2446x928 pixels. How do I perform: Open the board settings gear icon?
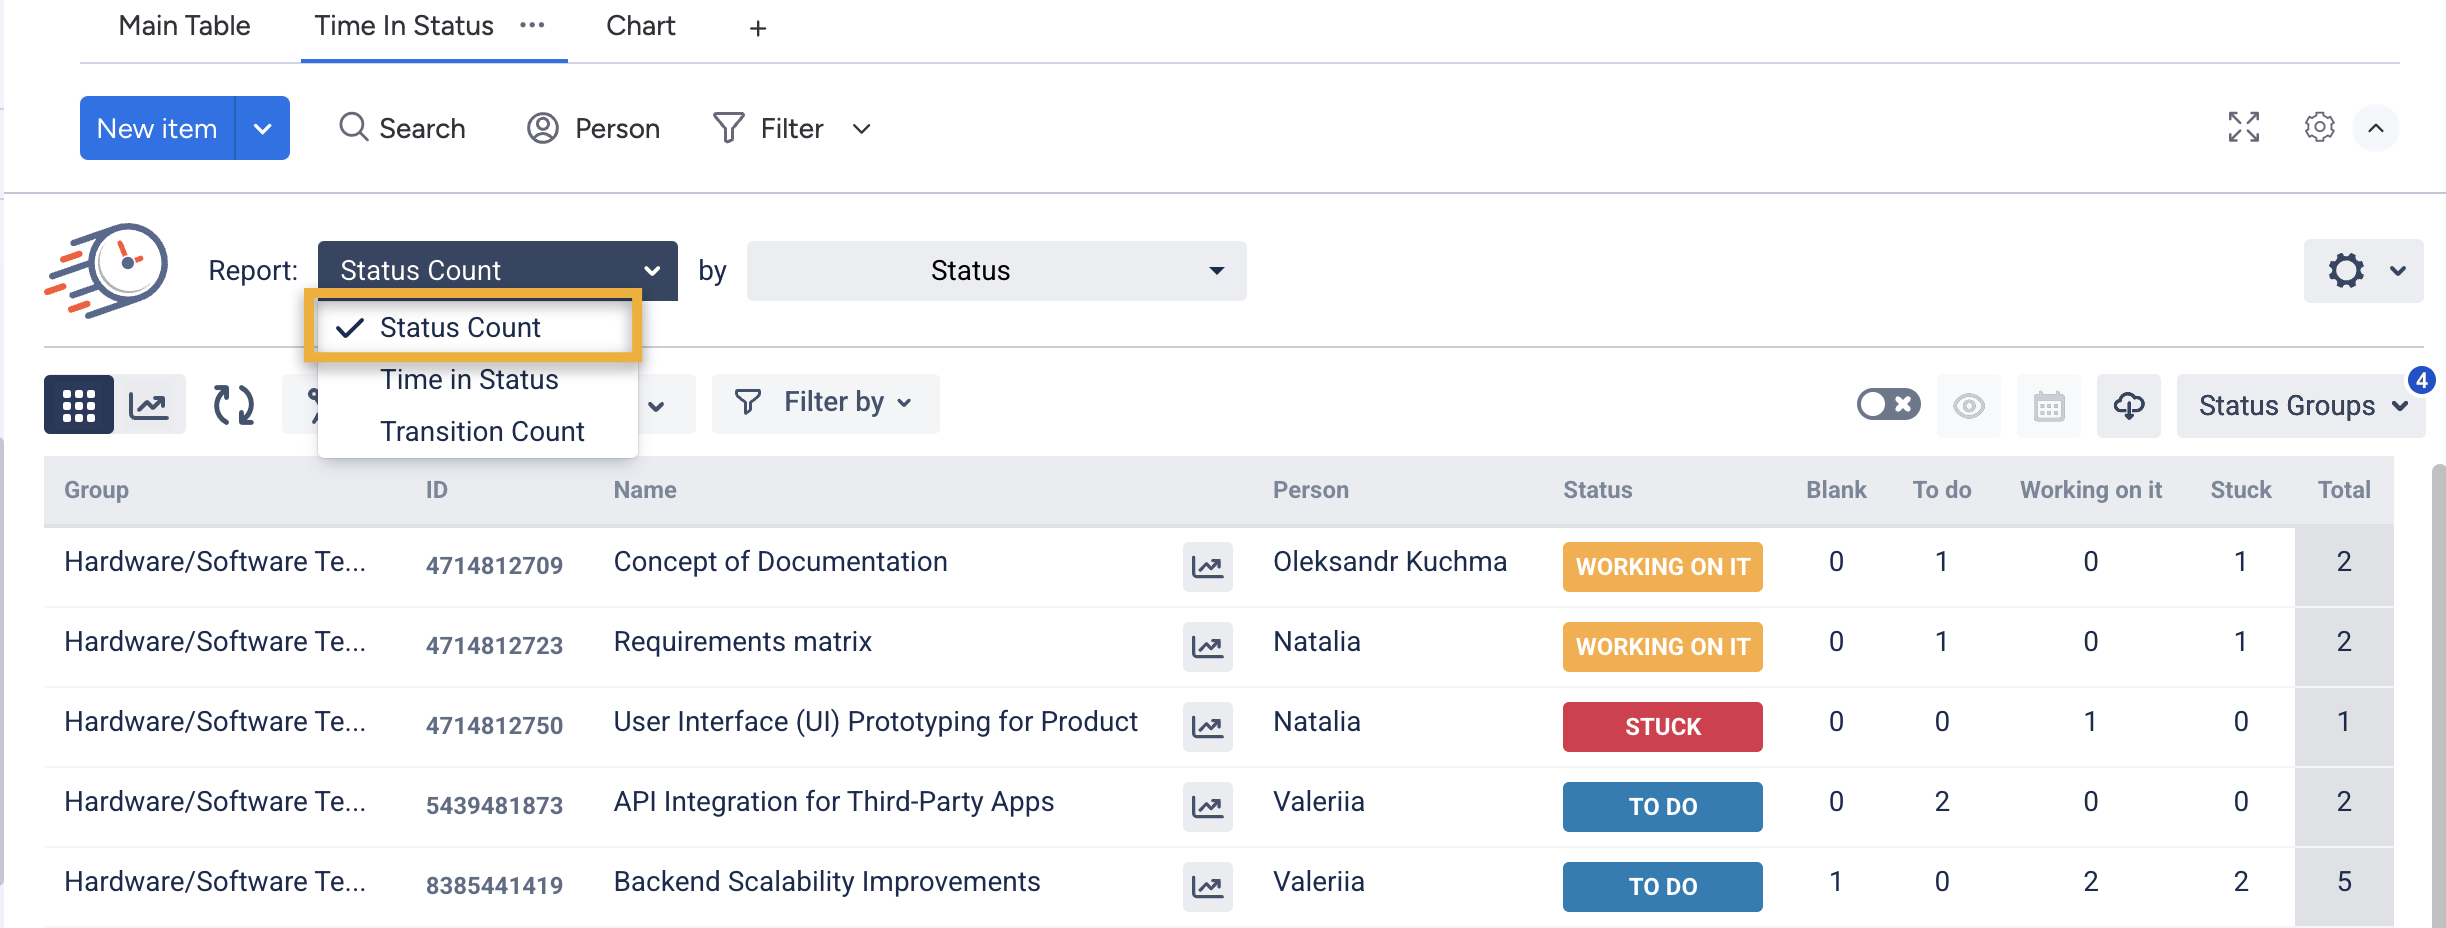tap(2319, 128)
